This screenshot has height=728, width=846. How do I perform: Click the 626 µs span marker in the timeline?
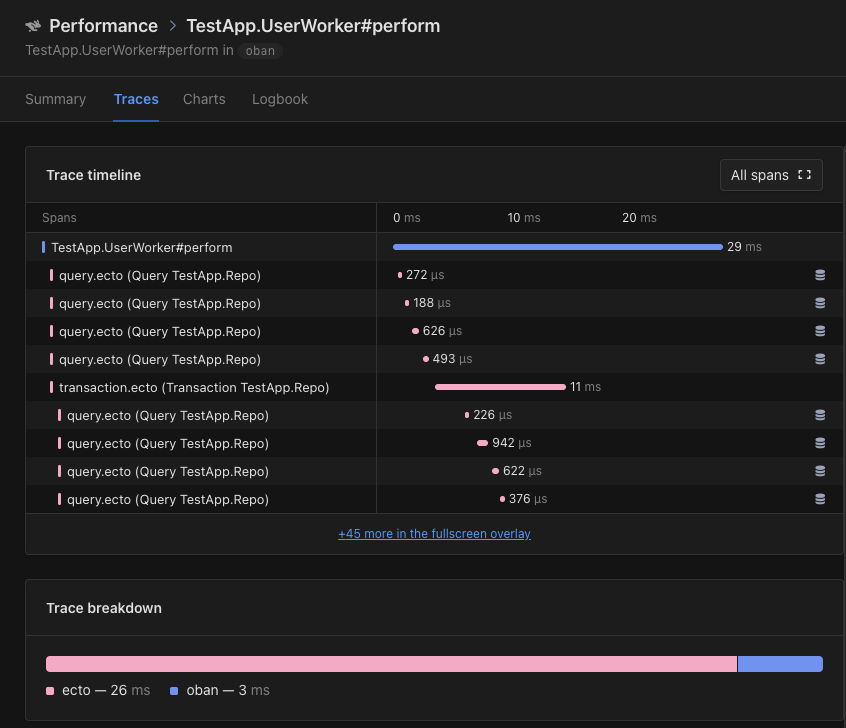point(415,331)
